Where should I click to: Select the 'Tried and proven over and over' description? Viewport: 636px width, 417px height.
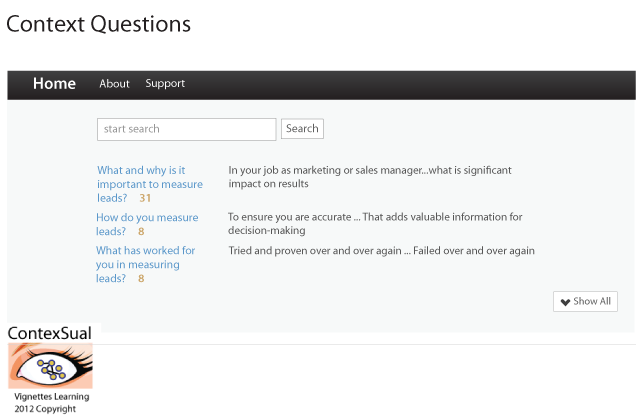point(381,251)
